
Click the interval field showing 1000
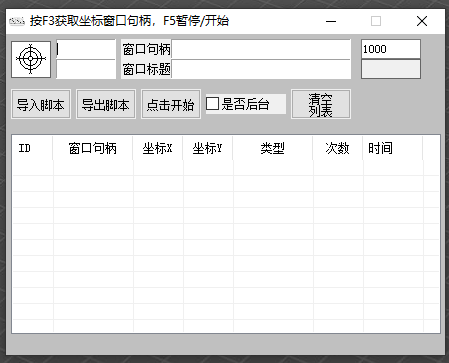pyautogui.click(x=391, y=49)
